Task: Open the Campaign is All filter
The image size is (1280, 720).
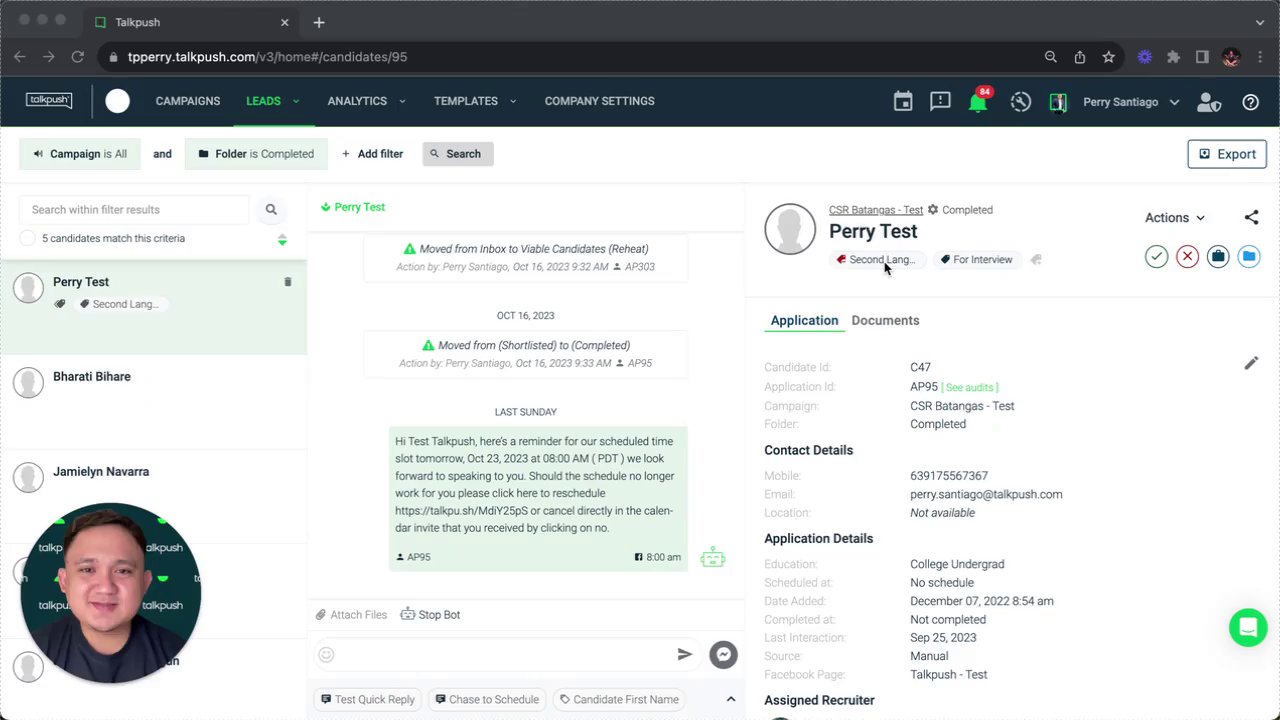Action: [x=80, y=154]
